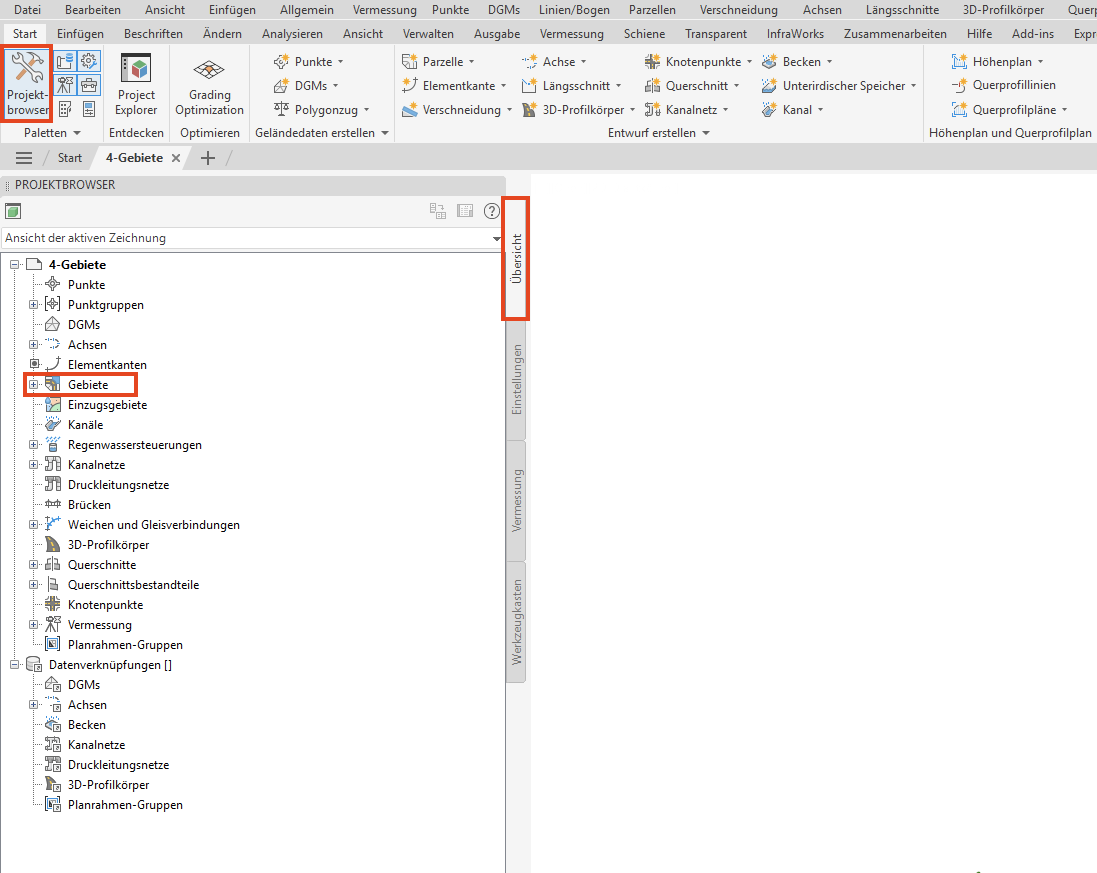Collapse the Datenverknüpfungen tree node
The width and height of the screenshot is (1097, 873).
[x=14, y=665]
